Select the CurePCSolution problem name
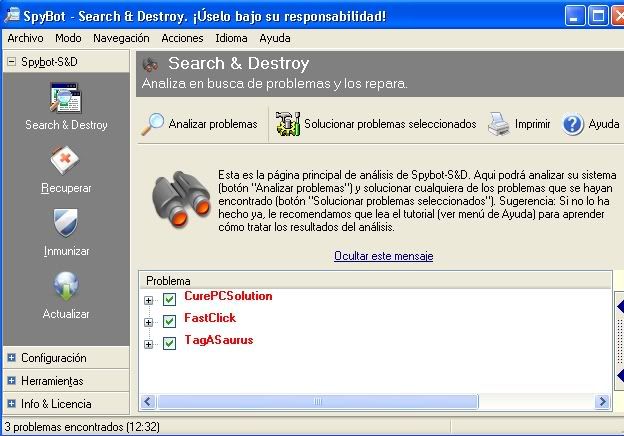This screenshot has width=624, height=436. coord(228,296)
